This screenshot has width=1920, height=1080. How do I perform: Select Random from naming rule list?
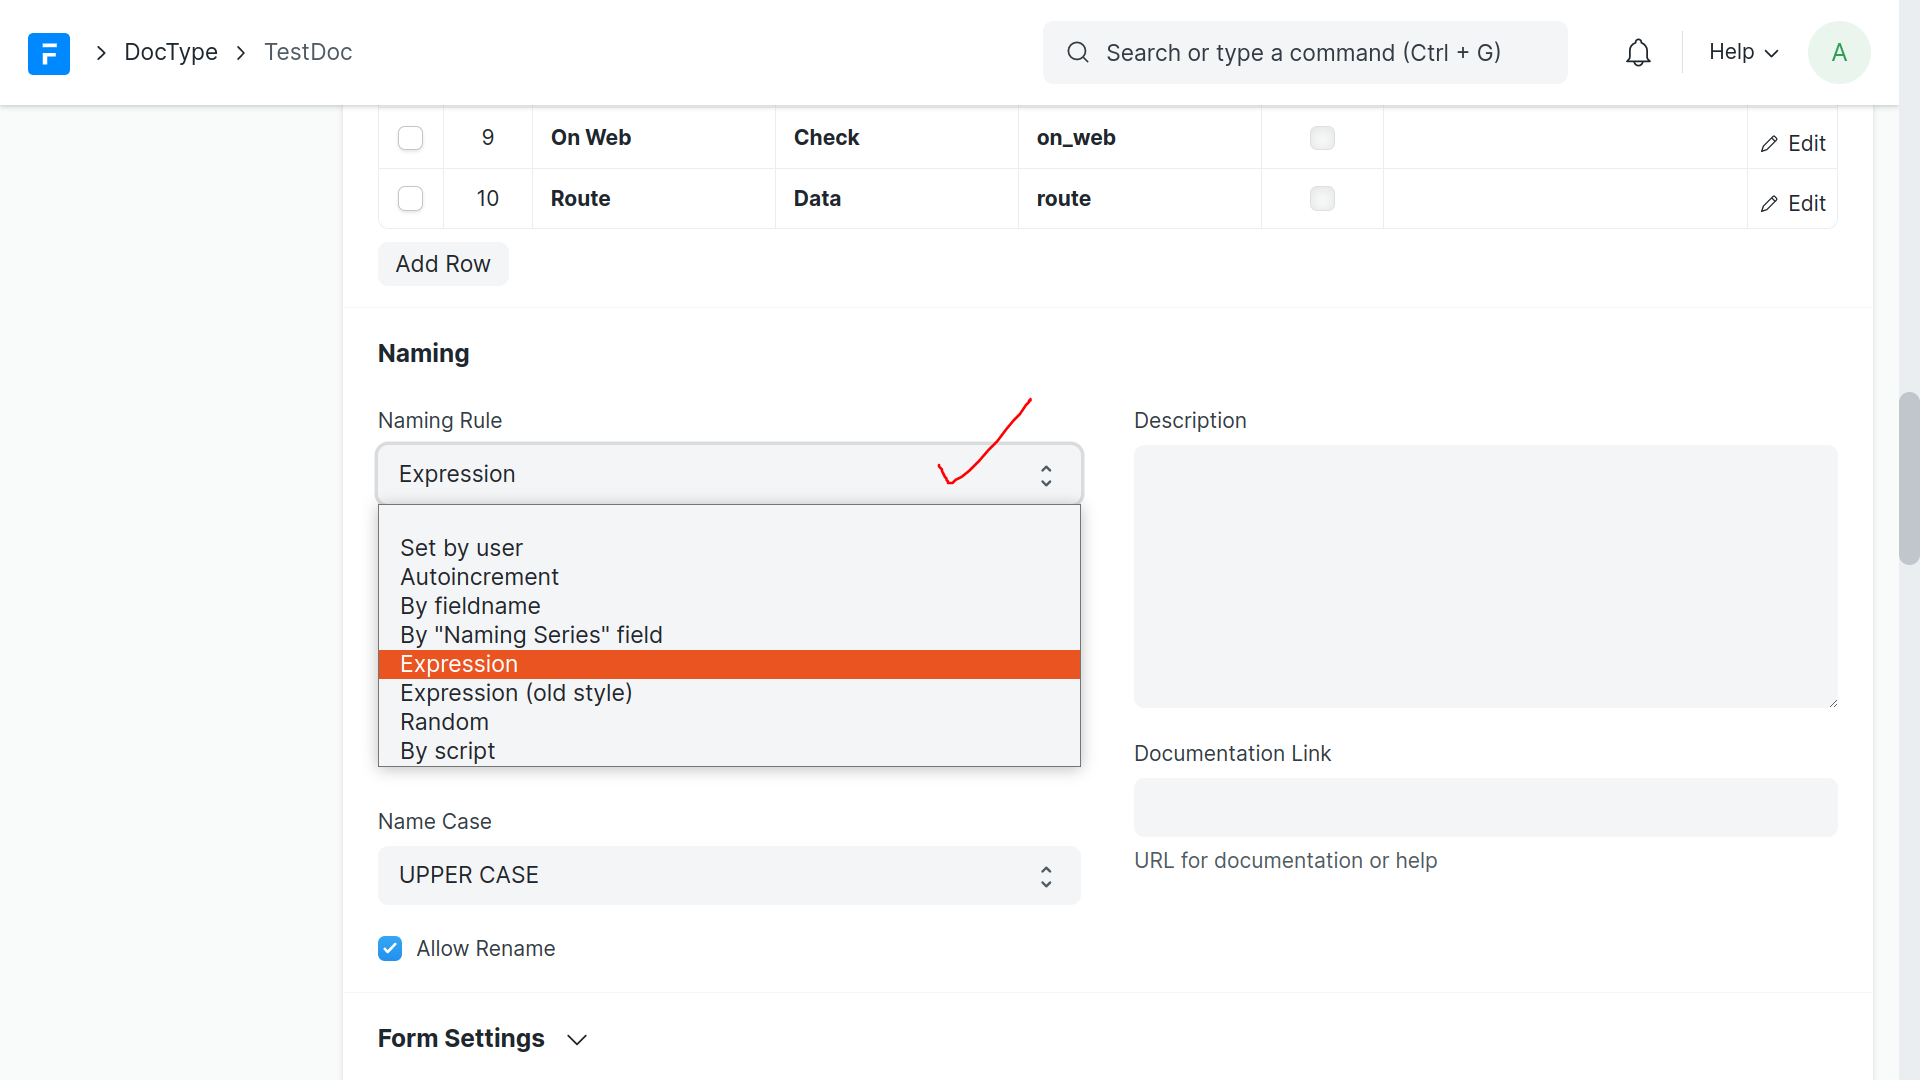[444, 721]
